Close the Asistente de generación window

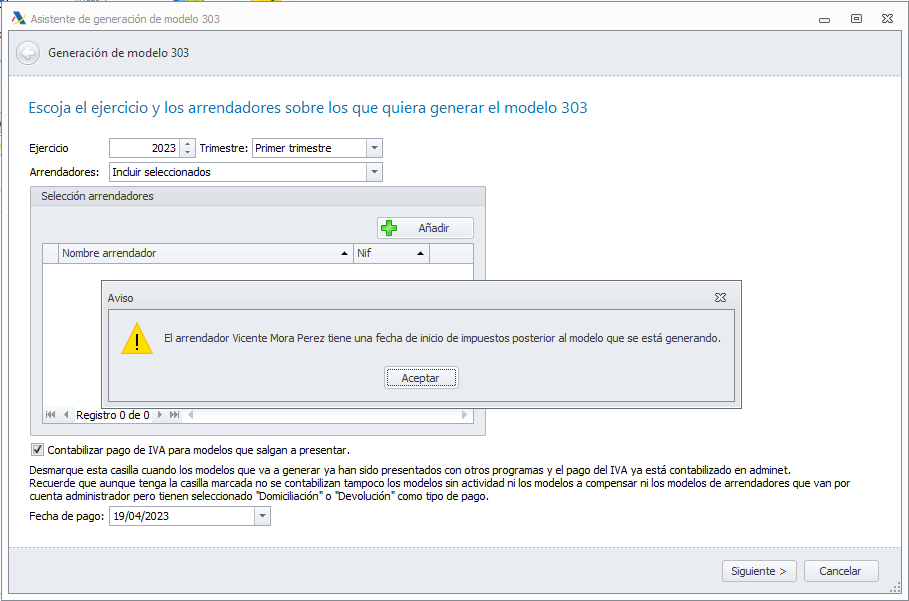(887, 19)
